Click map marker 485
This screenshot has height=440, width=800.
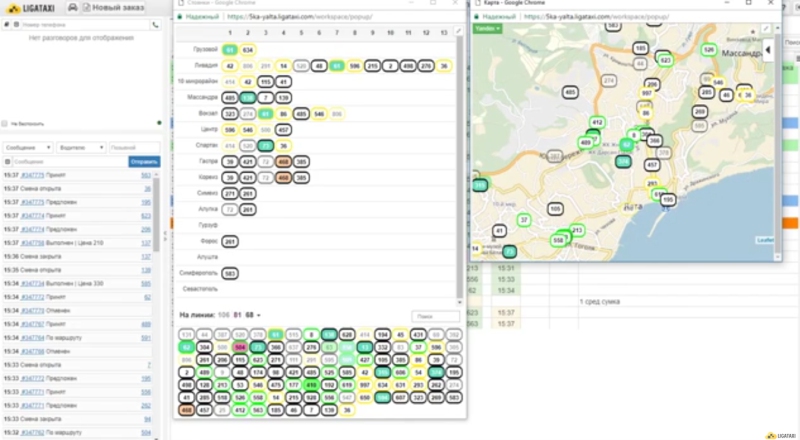tap(570, 92)
